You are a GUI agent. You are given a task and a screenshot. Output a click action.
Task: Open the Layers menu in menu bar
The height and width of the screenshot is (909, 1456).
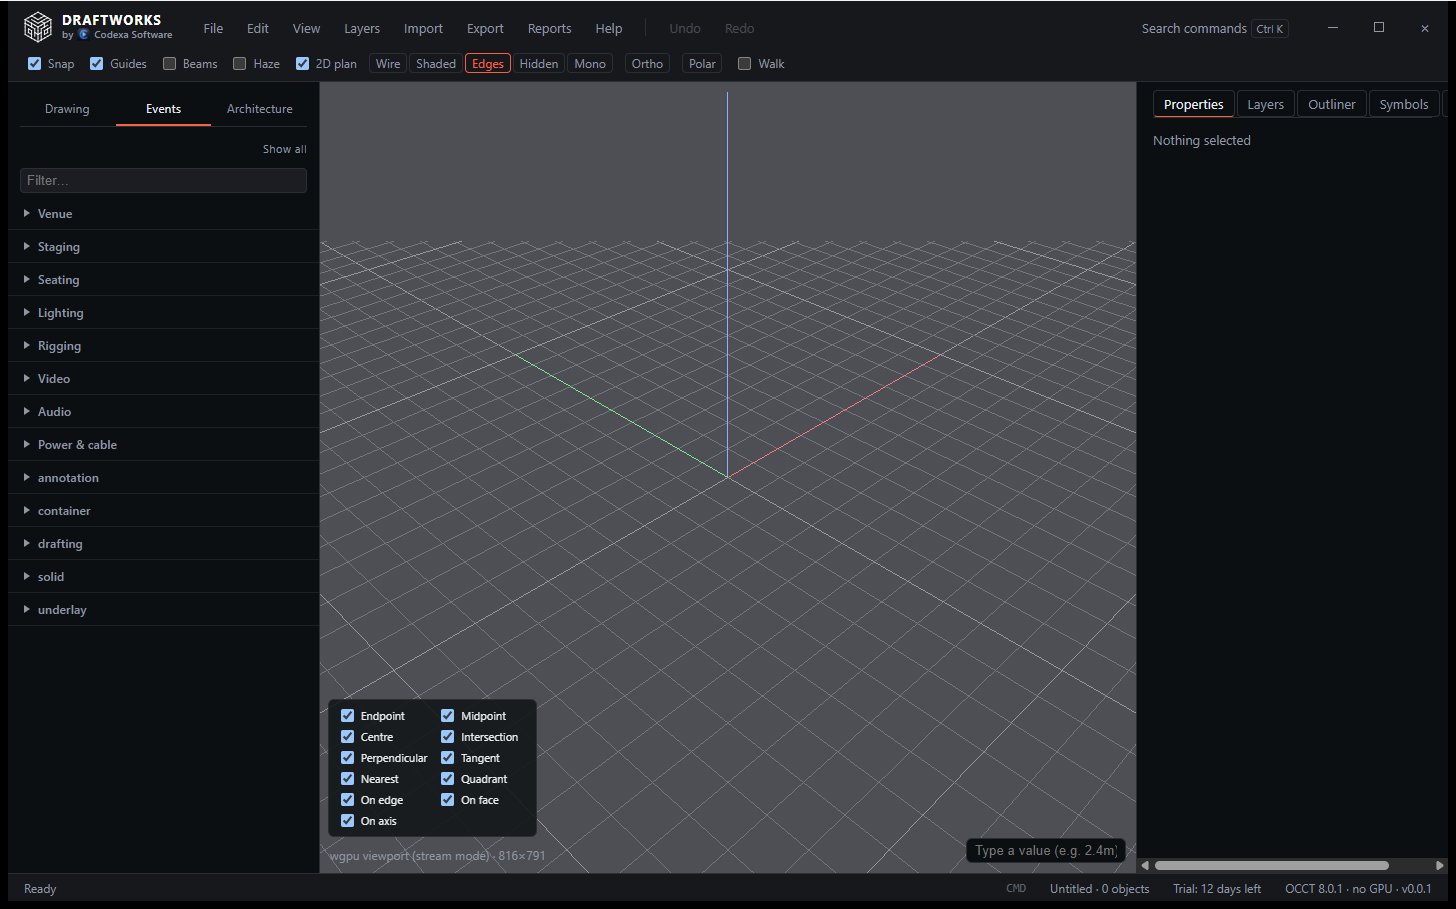[362, 28]
